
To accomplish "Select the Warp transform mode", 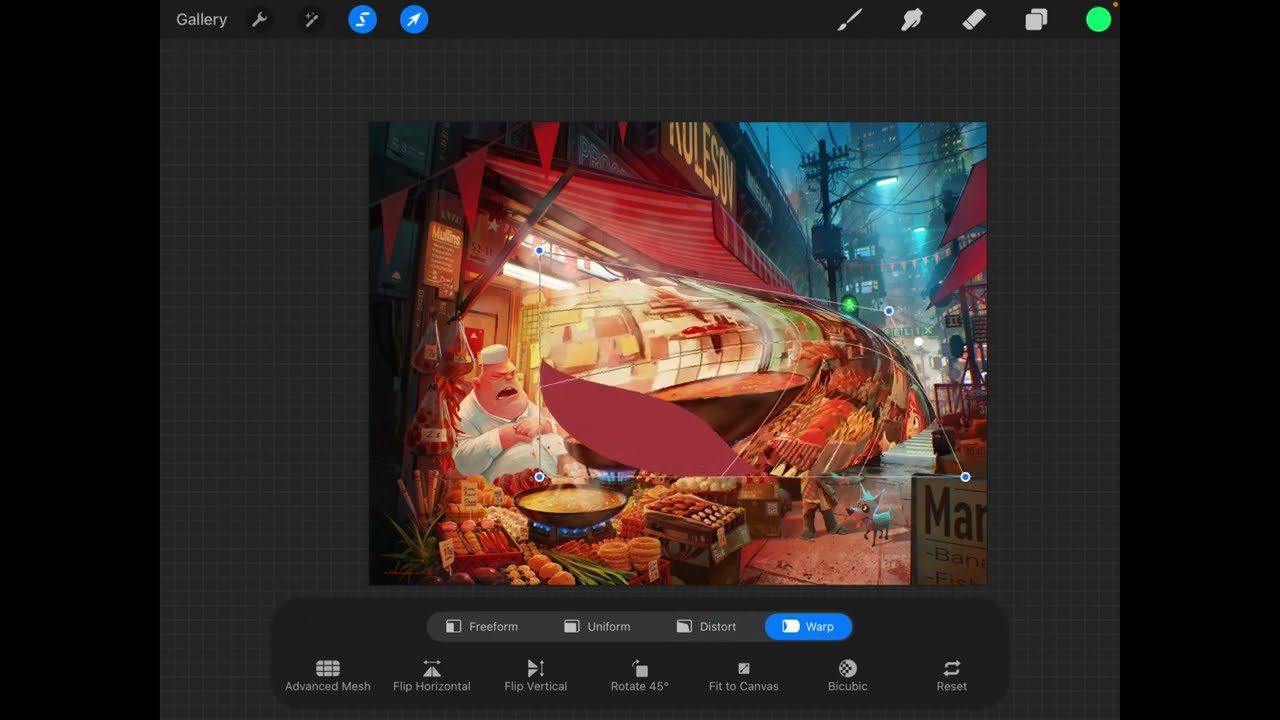I will pyautogui.click(x=808, y=627).
